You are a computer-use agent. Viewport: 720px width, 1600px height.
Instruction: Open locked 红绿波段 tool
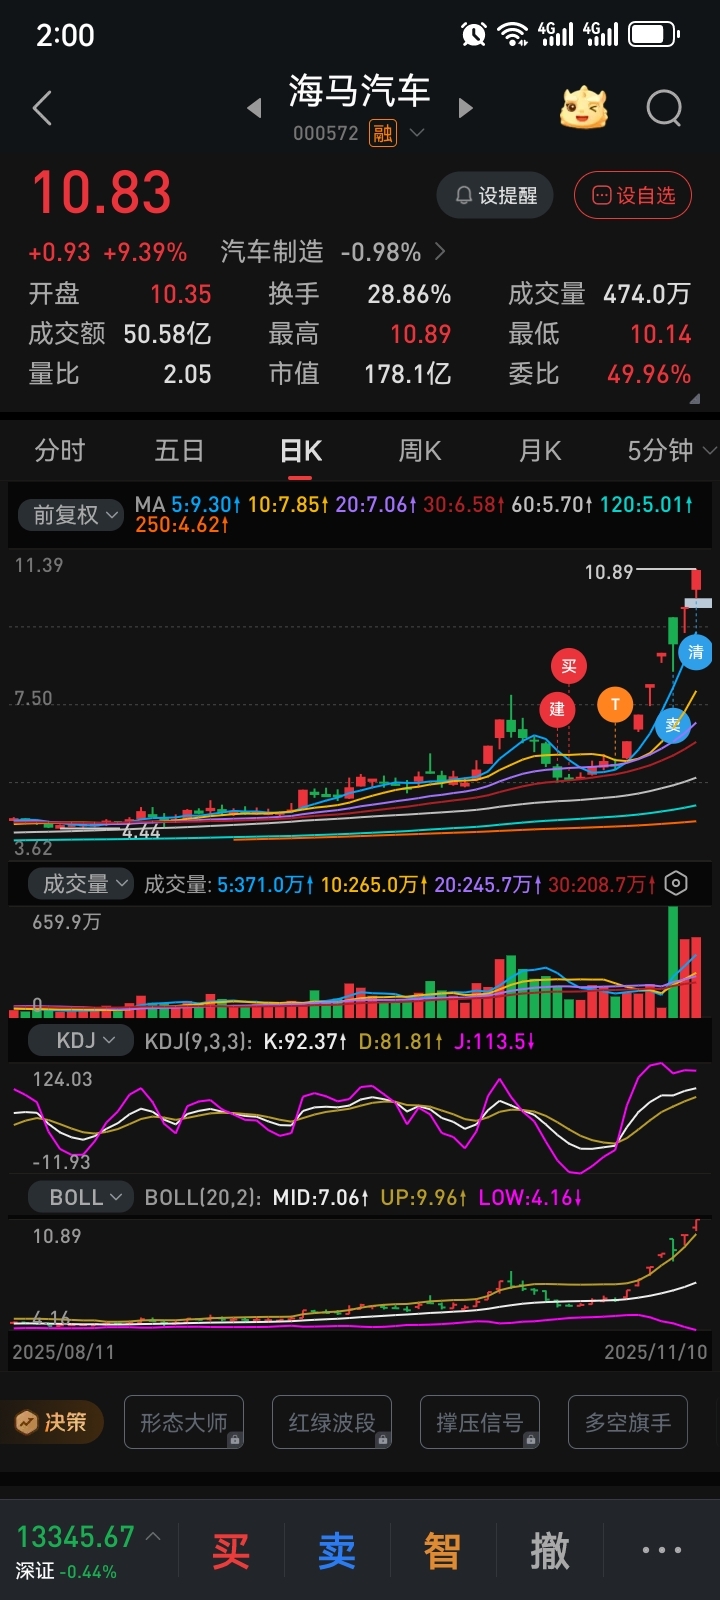(x=332, y=1422)
